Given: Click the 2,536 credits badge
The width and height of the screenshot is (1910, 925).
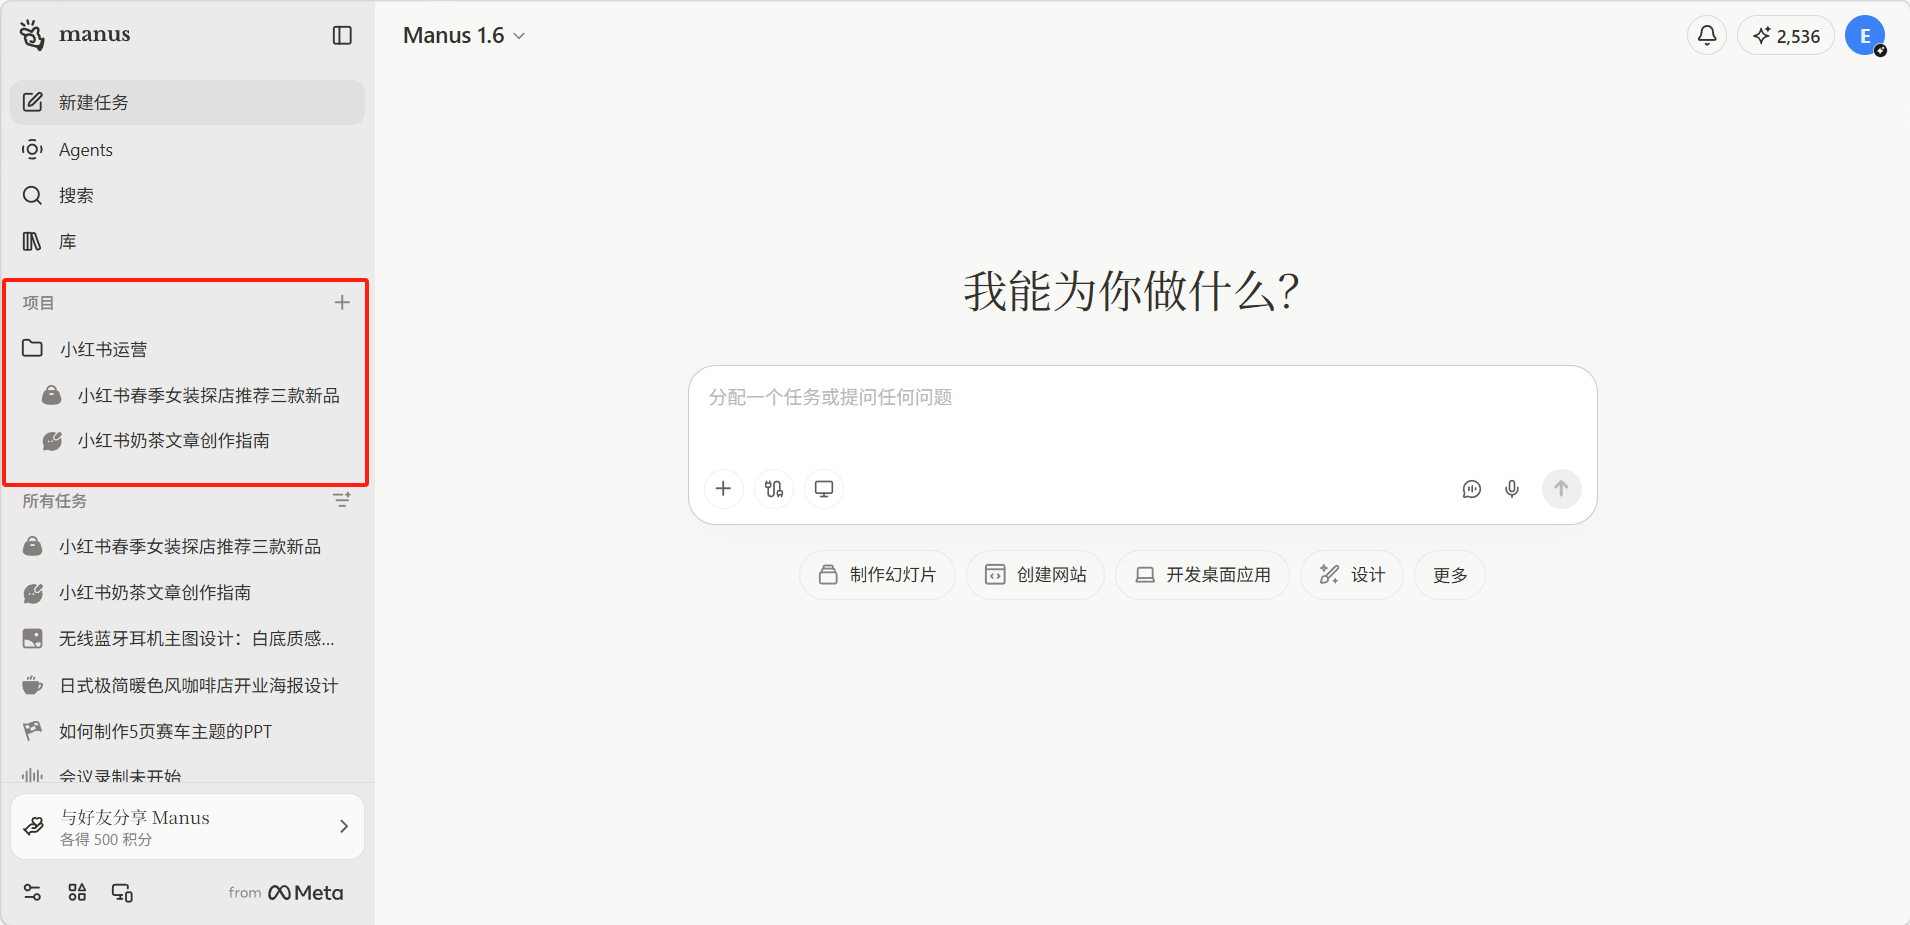Looking at the screenshot, I should point(1786,36).
